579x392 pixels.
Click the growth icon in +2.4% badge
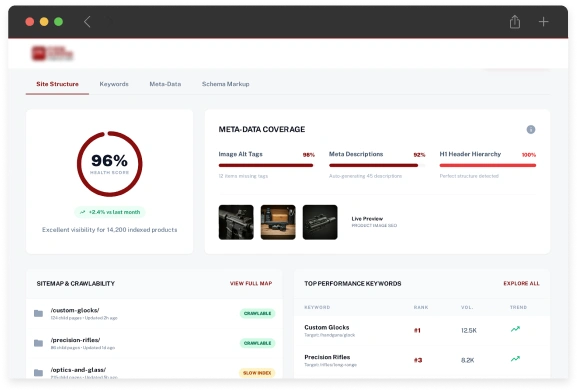pyautogui.click(x=82, y=212)
